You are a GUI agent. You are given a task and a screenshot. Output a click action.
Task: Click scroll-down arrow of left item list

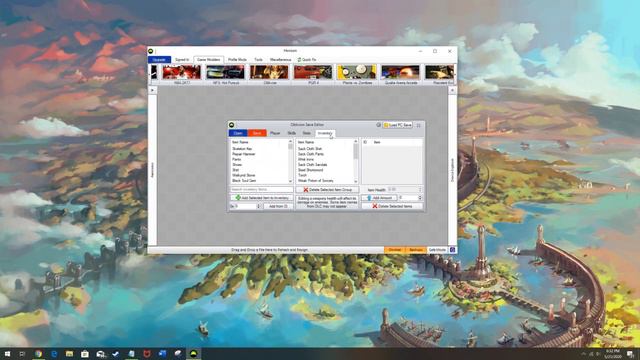[291, 181]
